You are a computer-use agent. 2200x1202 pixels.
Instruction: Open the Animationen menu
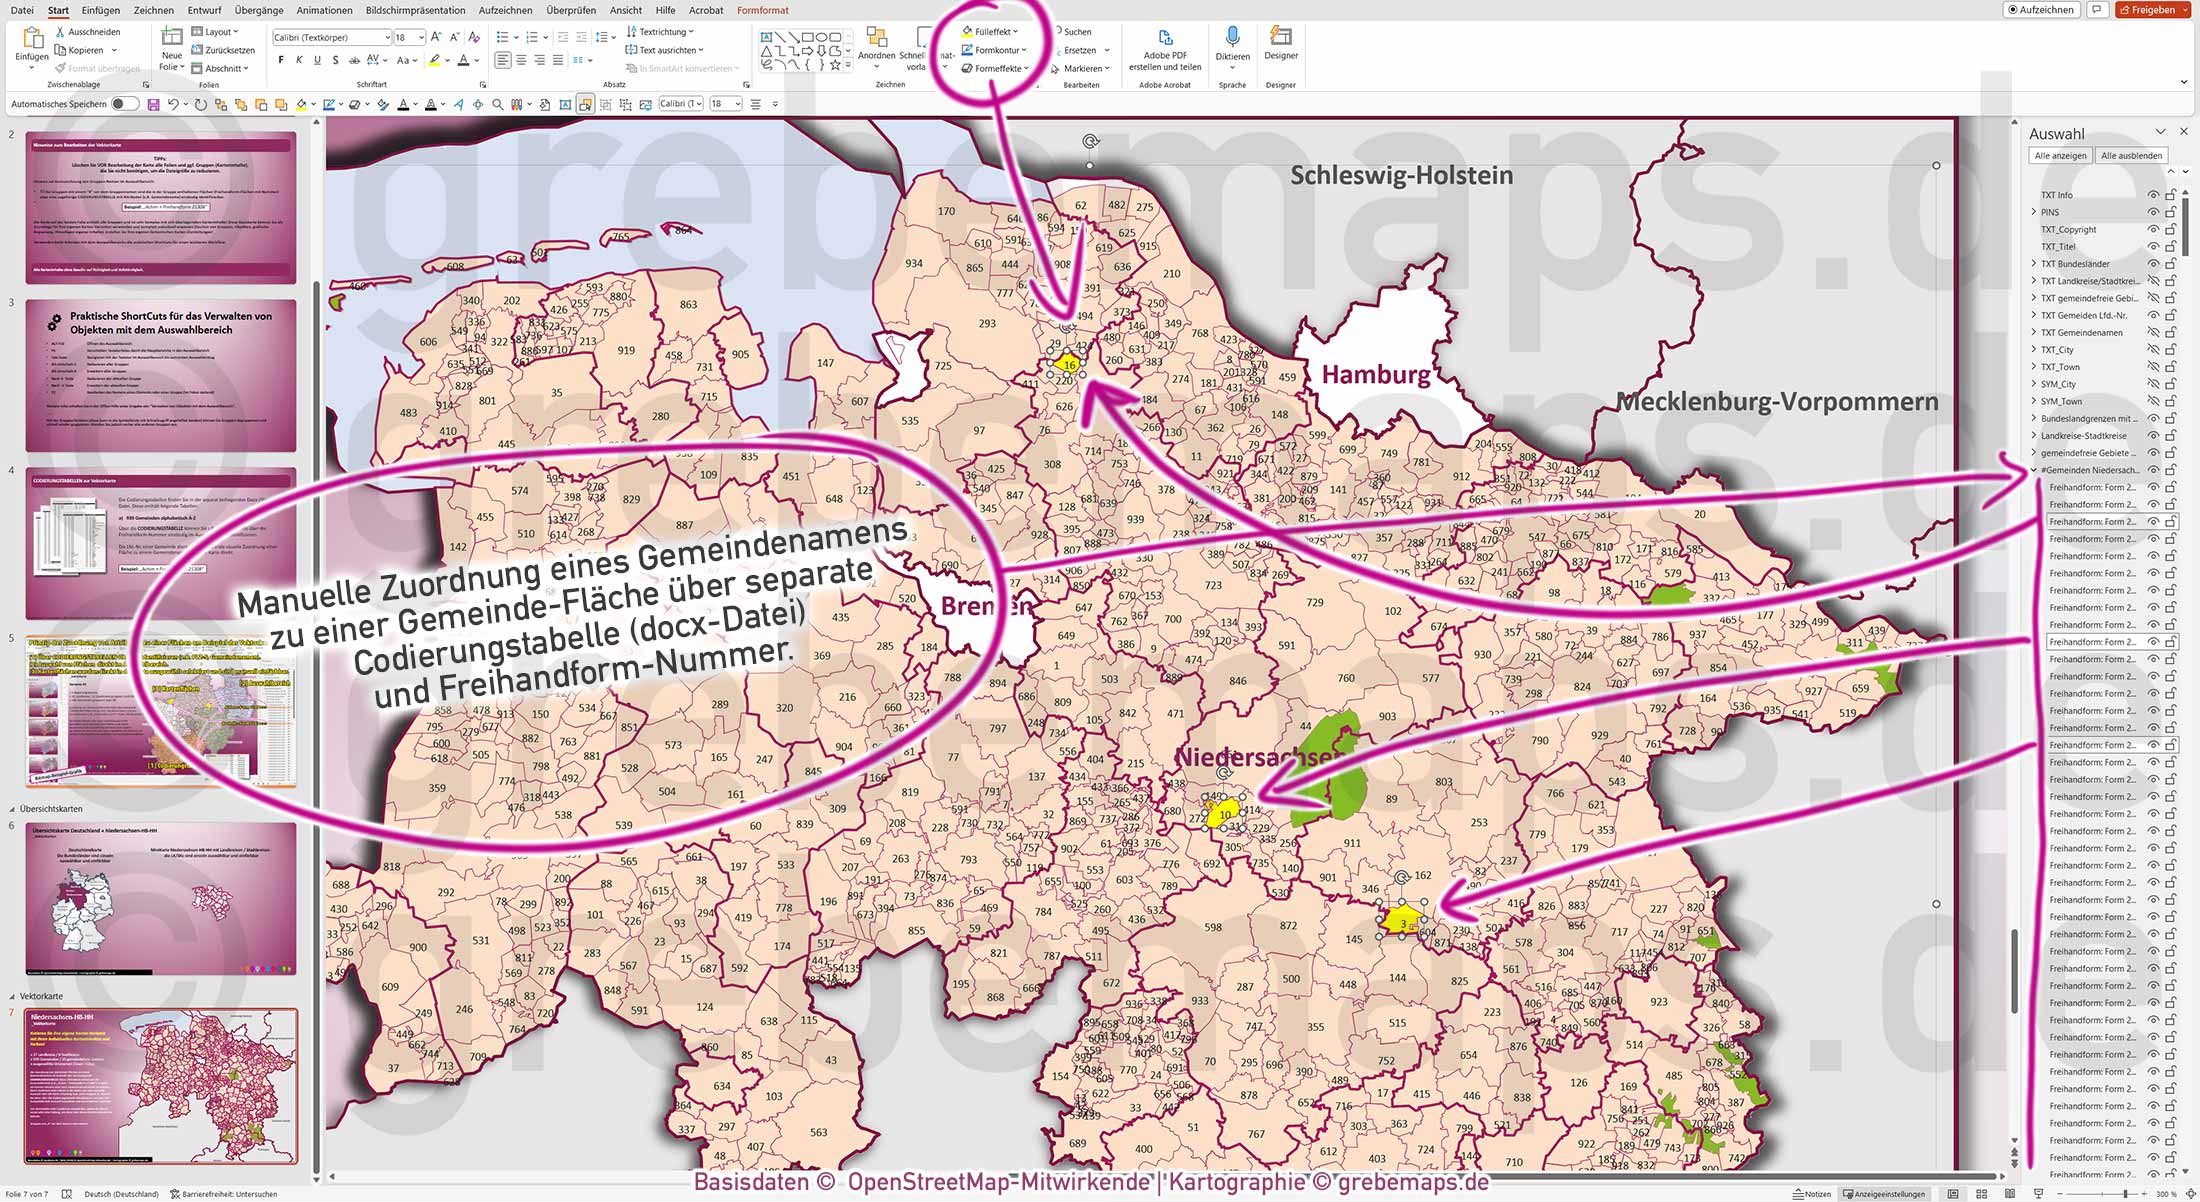point(324,10)
